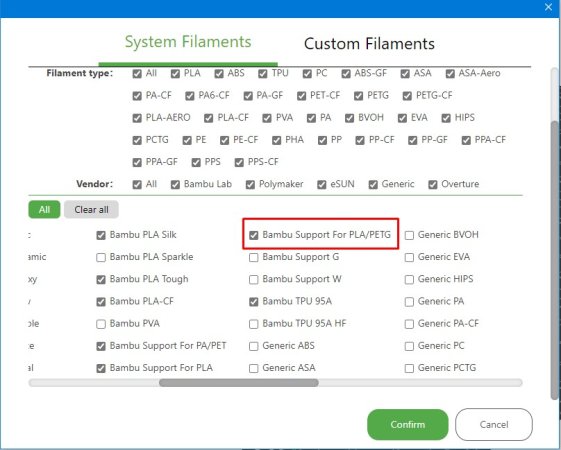
Task: Uncheck the PLA-CF filament type
Action: click(x=209, y=118)
